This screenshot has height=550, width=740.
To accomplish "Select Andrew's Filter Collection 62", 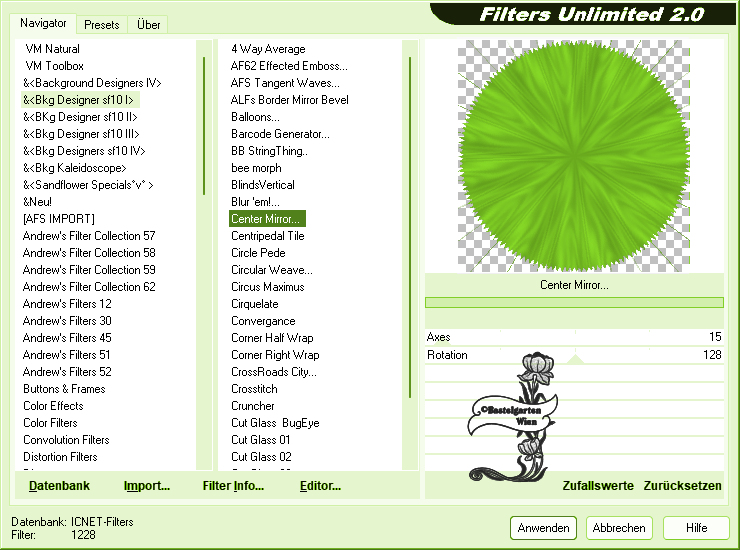I will point(89,287).
